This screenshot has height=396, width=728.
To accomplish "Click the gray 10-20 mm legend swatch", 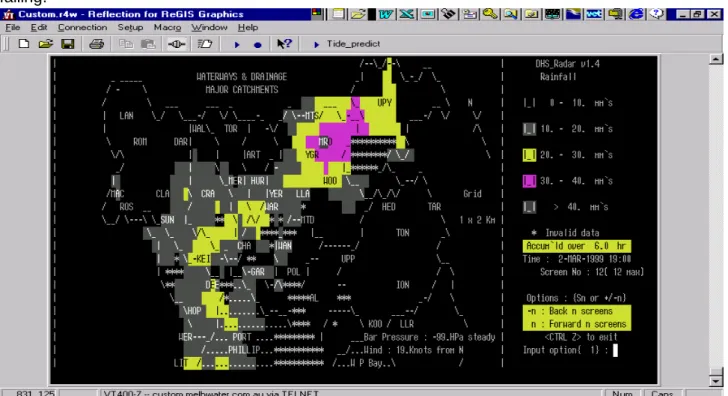I will tap(529, 129).
